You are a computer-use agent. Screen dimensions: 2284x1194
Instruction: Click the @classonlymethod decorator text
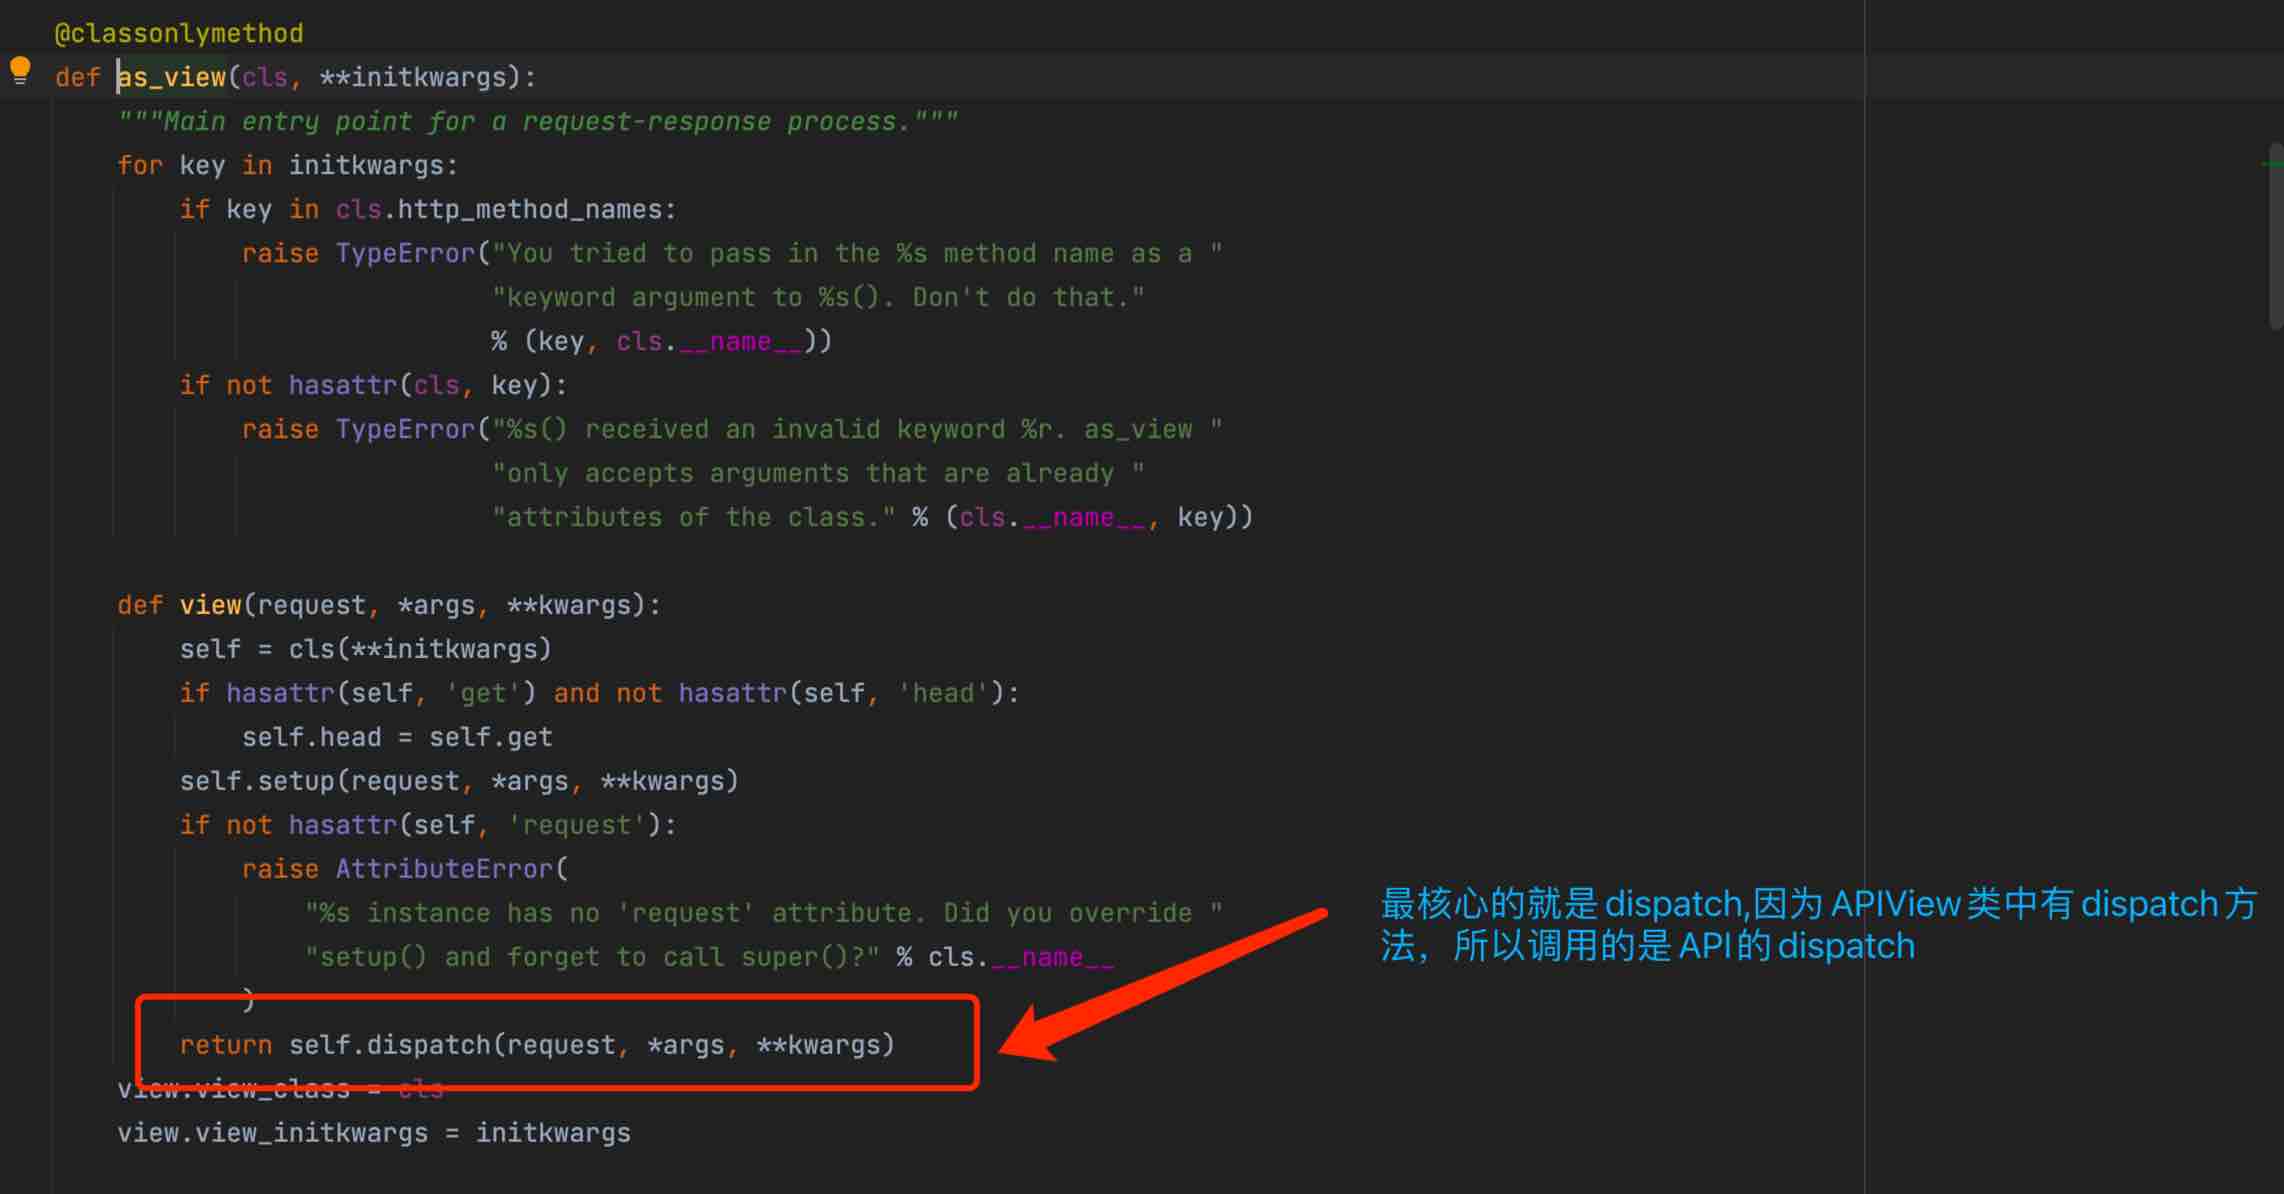coord(179,33)
